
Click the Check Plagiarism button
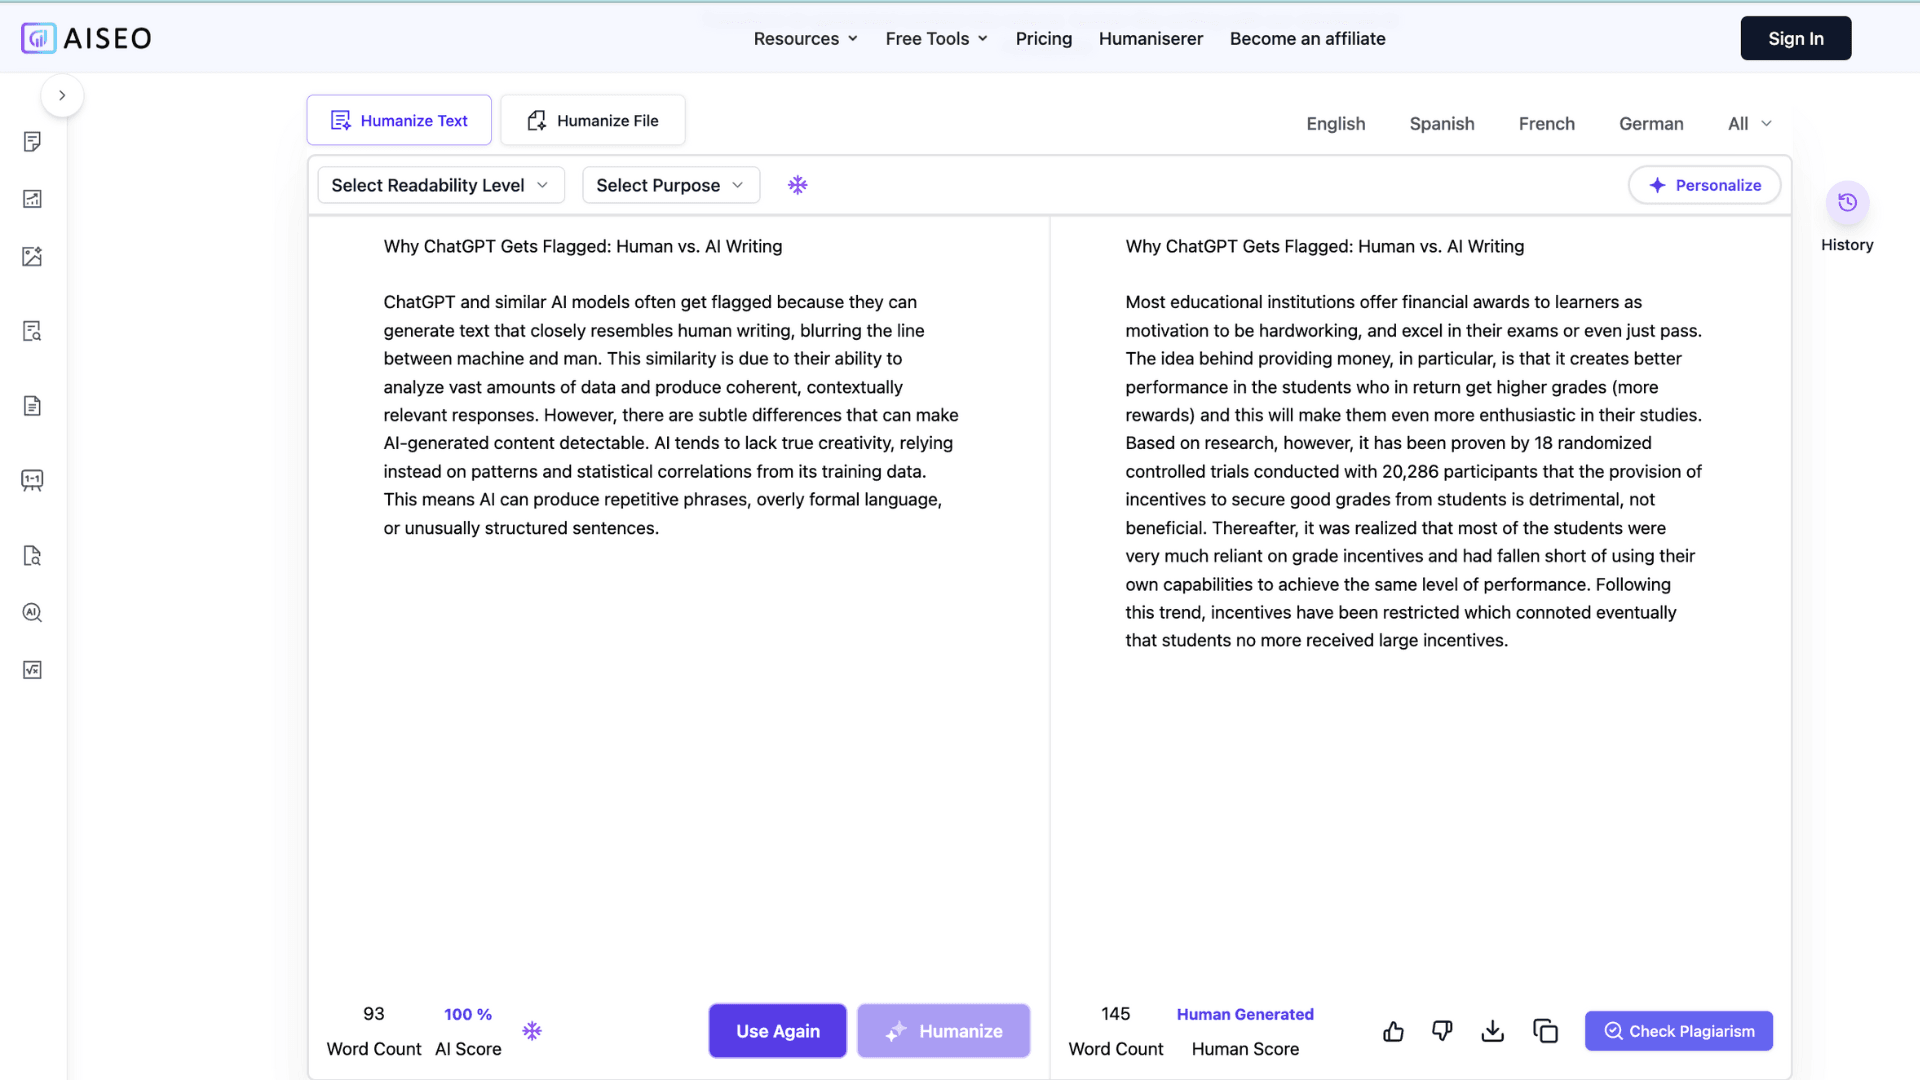coord(1678,1031)
